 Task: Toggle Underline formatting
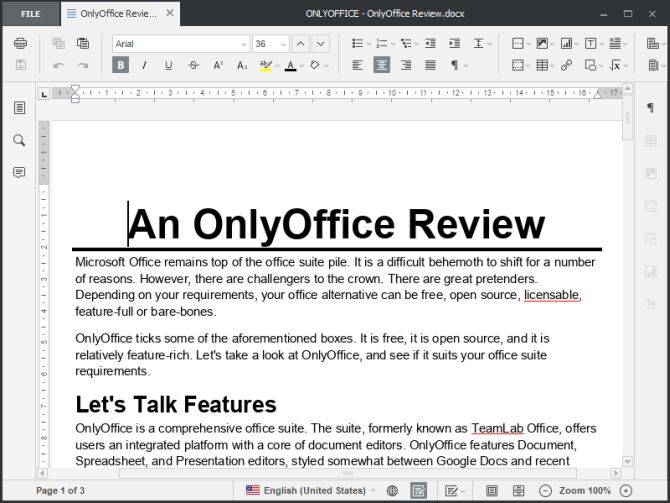(169, 65)
